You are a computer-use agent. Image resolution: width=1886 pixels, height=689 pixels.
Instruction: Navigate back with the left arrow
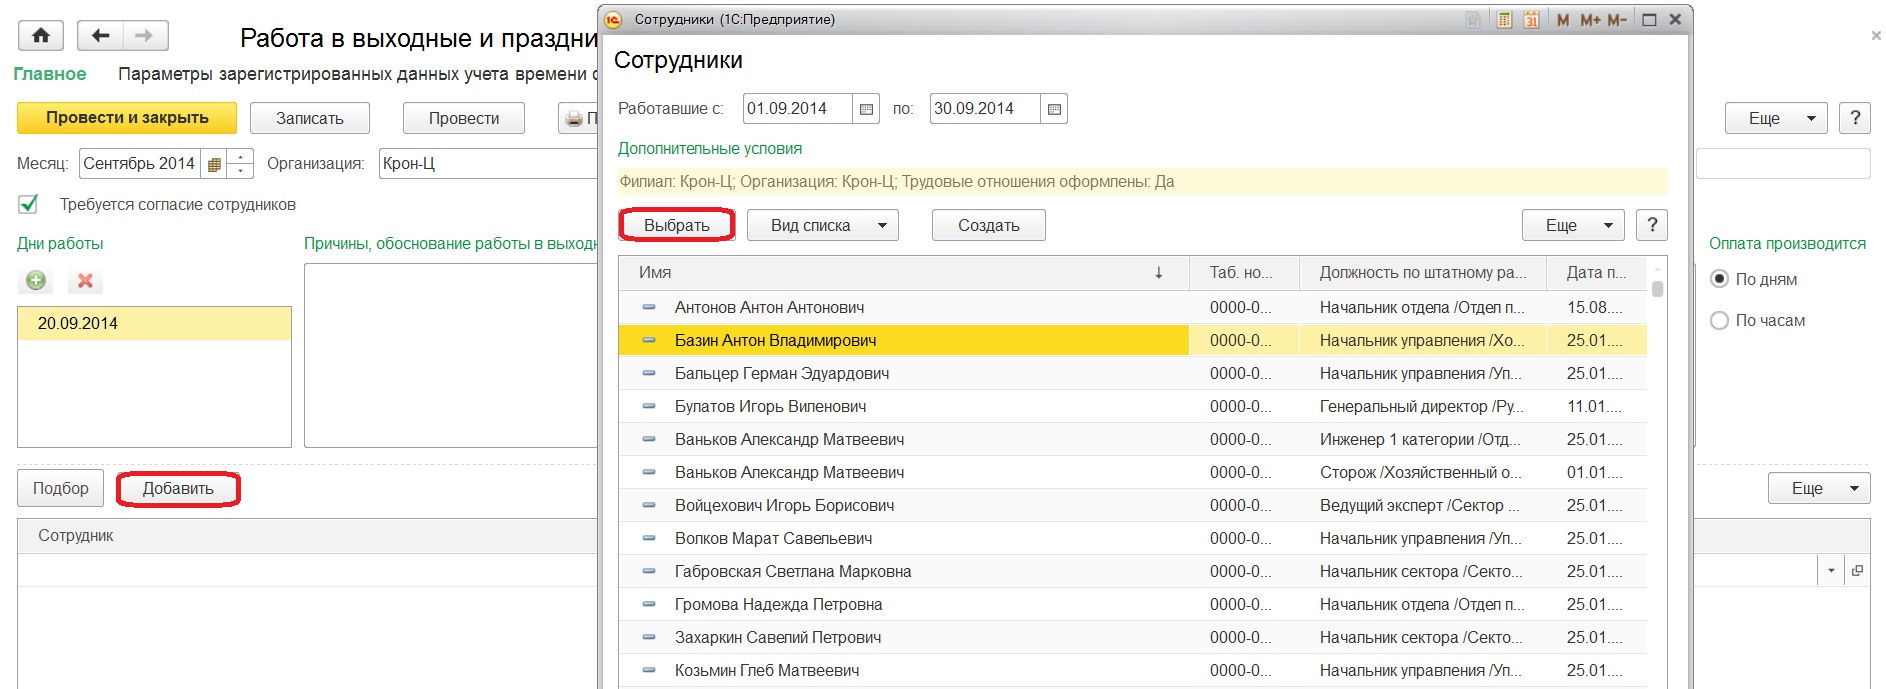click(x=100, y=36)
